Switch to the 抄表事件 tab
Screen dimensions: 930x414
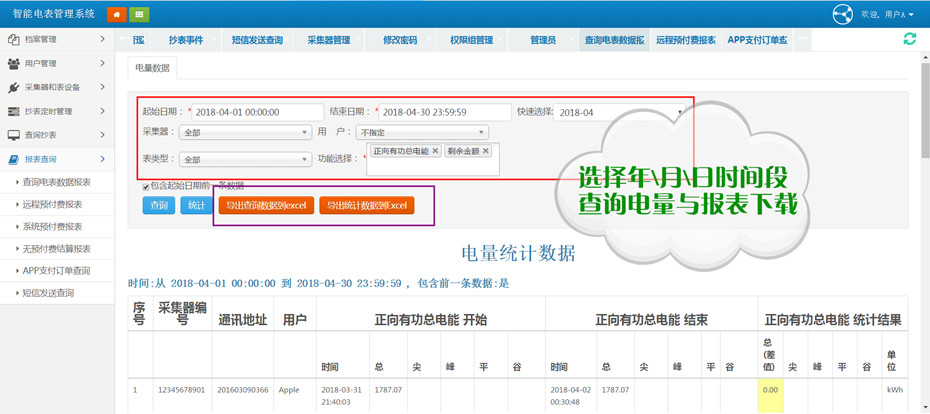(x=185, y=40)
